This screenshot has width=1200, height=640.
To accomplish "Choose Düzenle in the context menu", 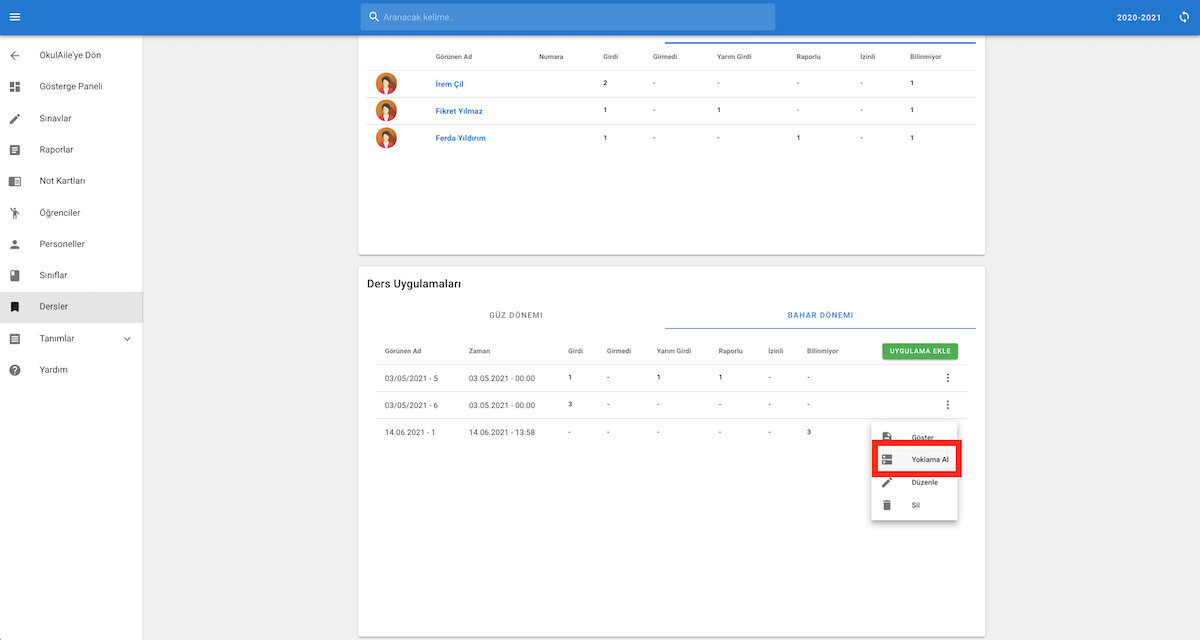I will coord(914,482).
